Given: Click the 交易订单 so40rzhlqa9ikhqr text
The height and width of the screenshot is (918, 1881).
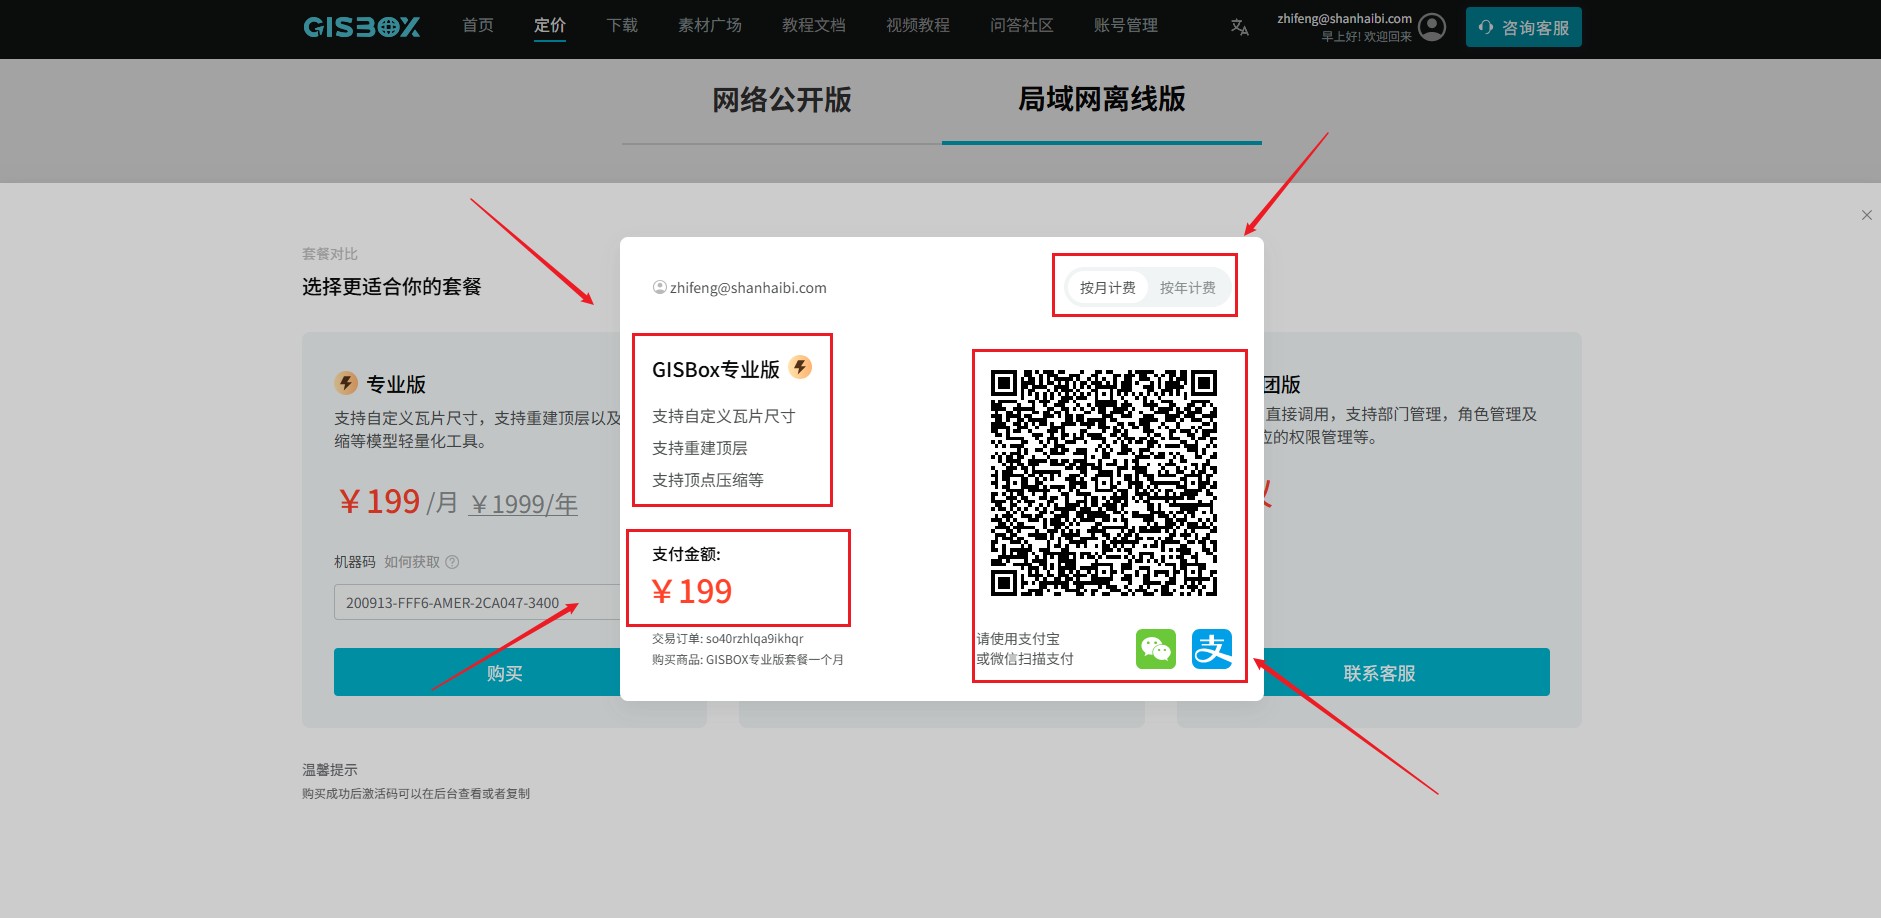Looking at the screenshot, I should pos(728,638).
